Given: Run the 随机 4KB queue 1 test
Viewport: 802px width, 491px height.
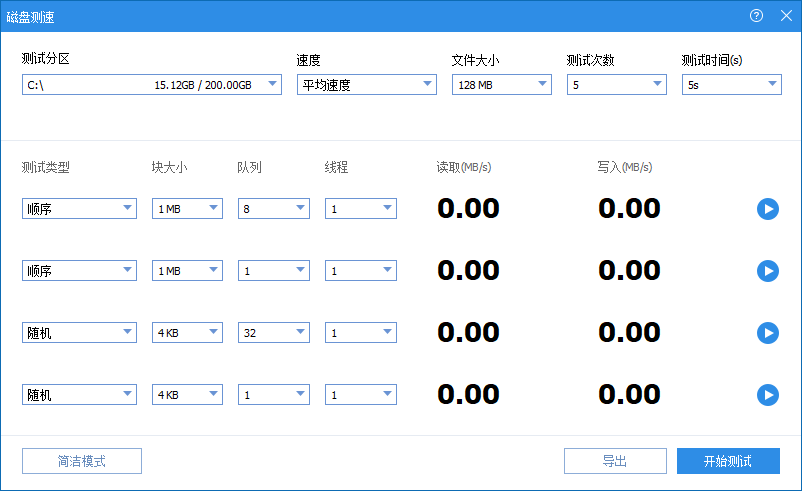Looking at the screenshot, I should coord(768,395).
